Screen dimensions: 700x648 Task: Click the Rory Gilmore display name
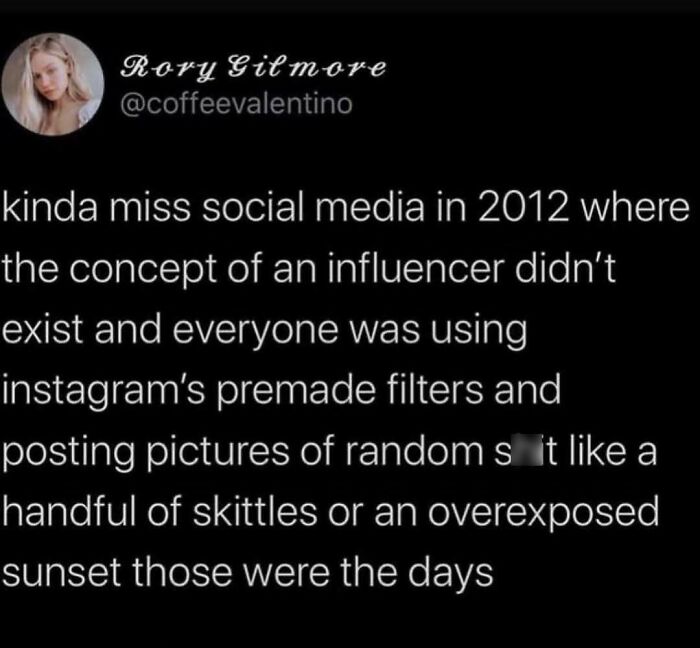tap(253, 68)
